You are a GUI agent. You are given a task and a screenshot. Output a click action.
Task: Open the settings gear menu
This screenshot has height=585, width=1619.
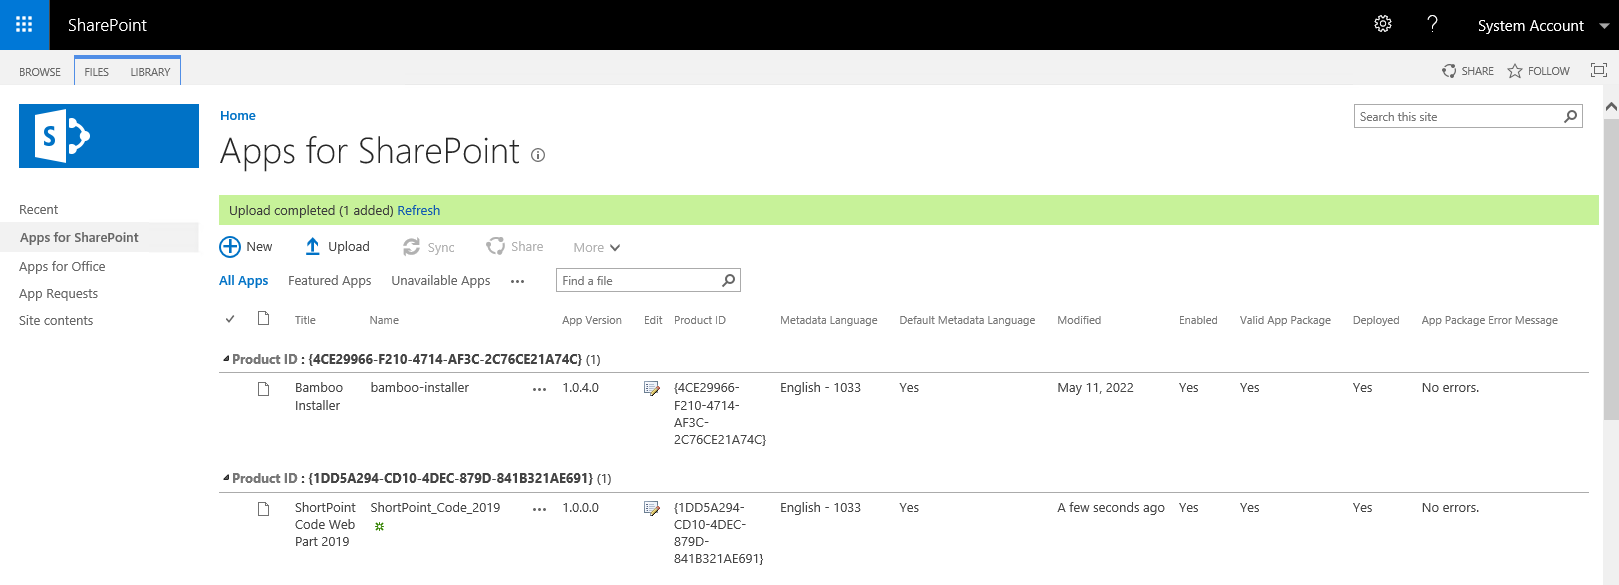coord(1383,24)
